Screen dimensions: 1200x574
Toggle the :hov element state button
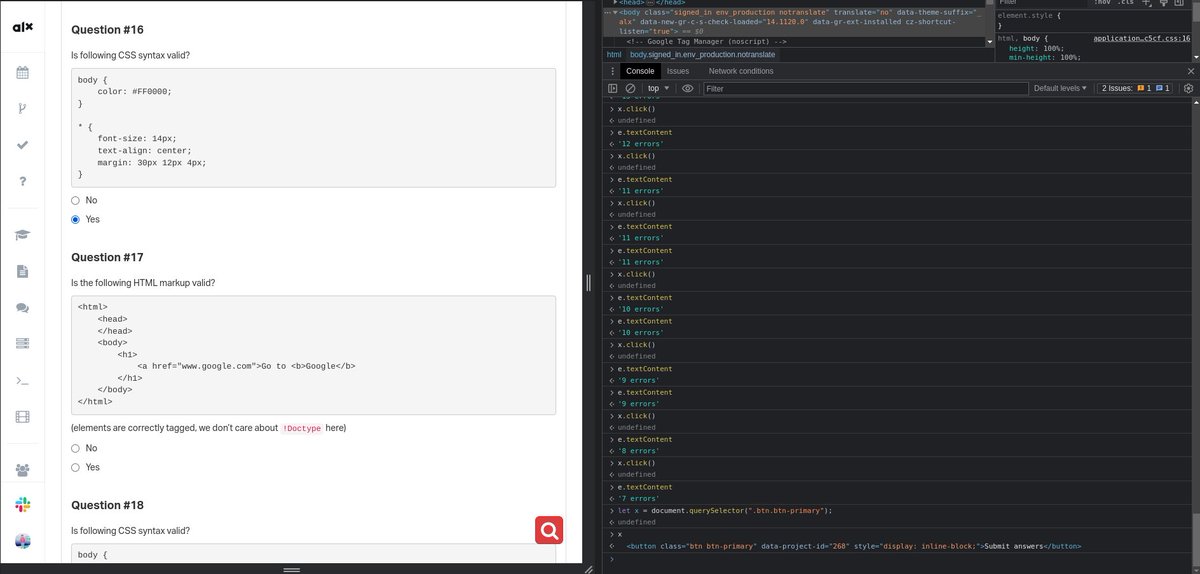point(1101,3)
